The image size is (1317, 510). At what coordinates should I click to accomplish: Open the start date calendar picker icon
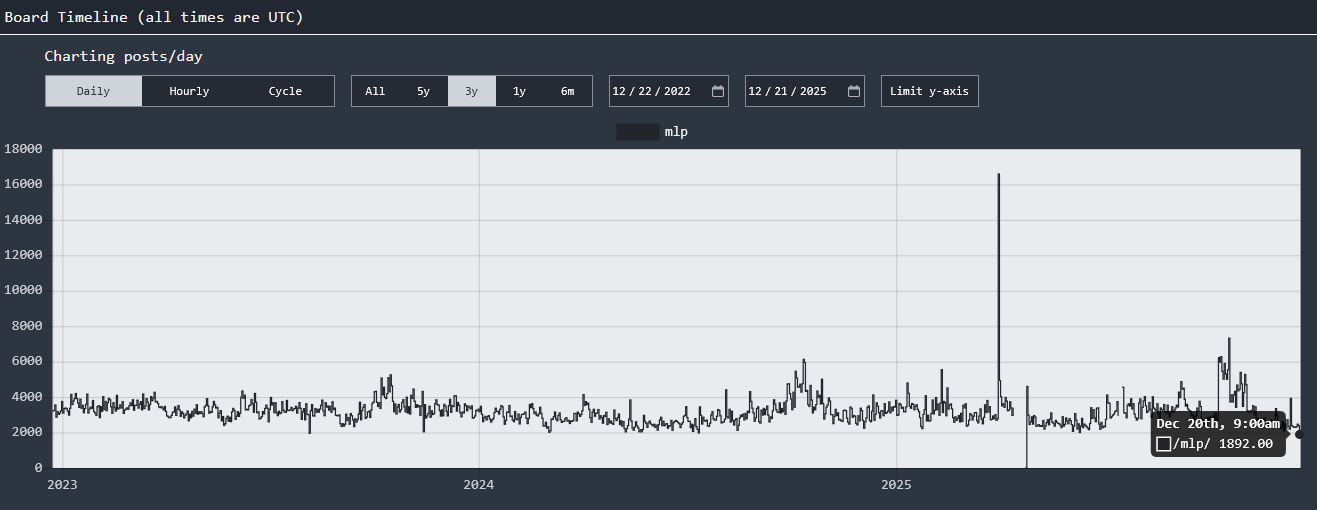(x=717, y=91)
